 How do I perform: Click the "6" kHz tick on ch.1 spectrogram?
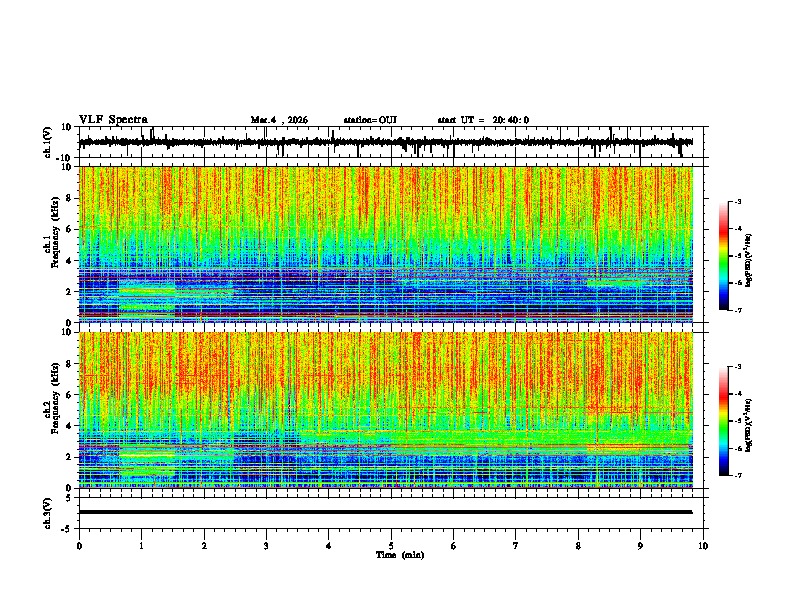point(69,229)
